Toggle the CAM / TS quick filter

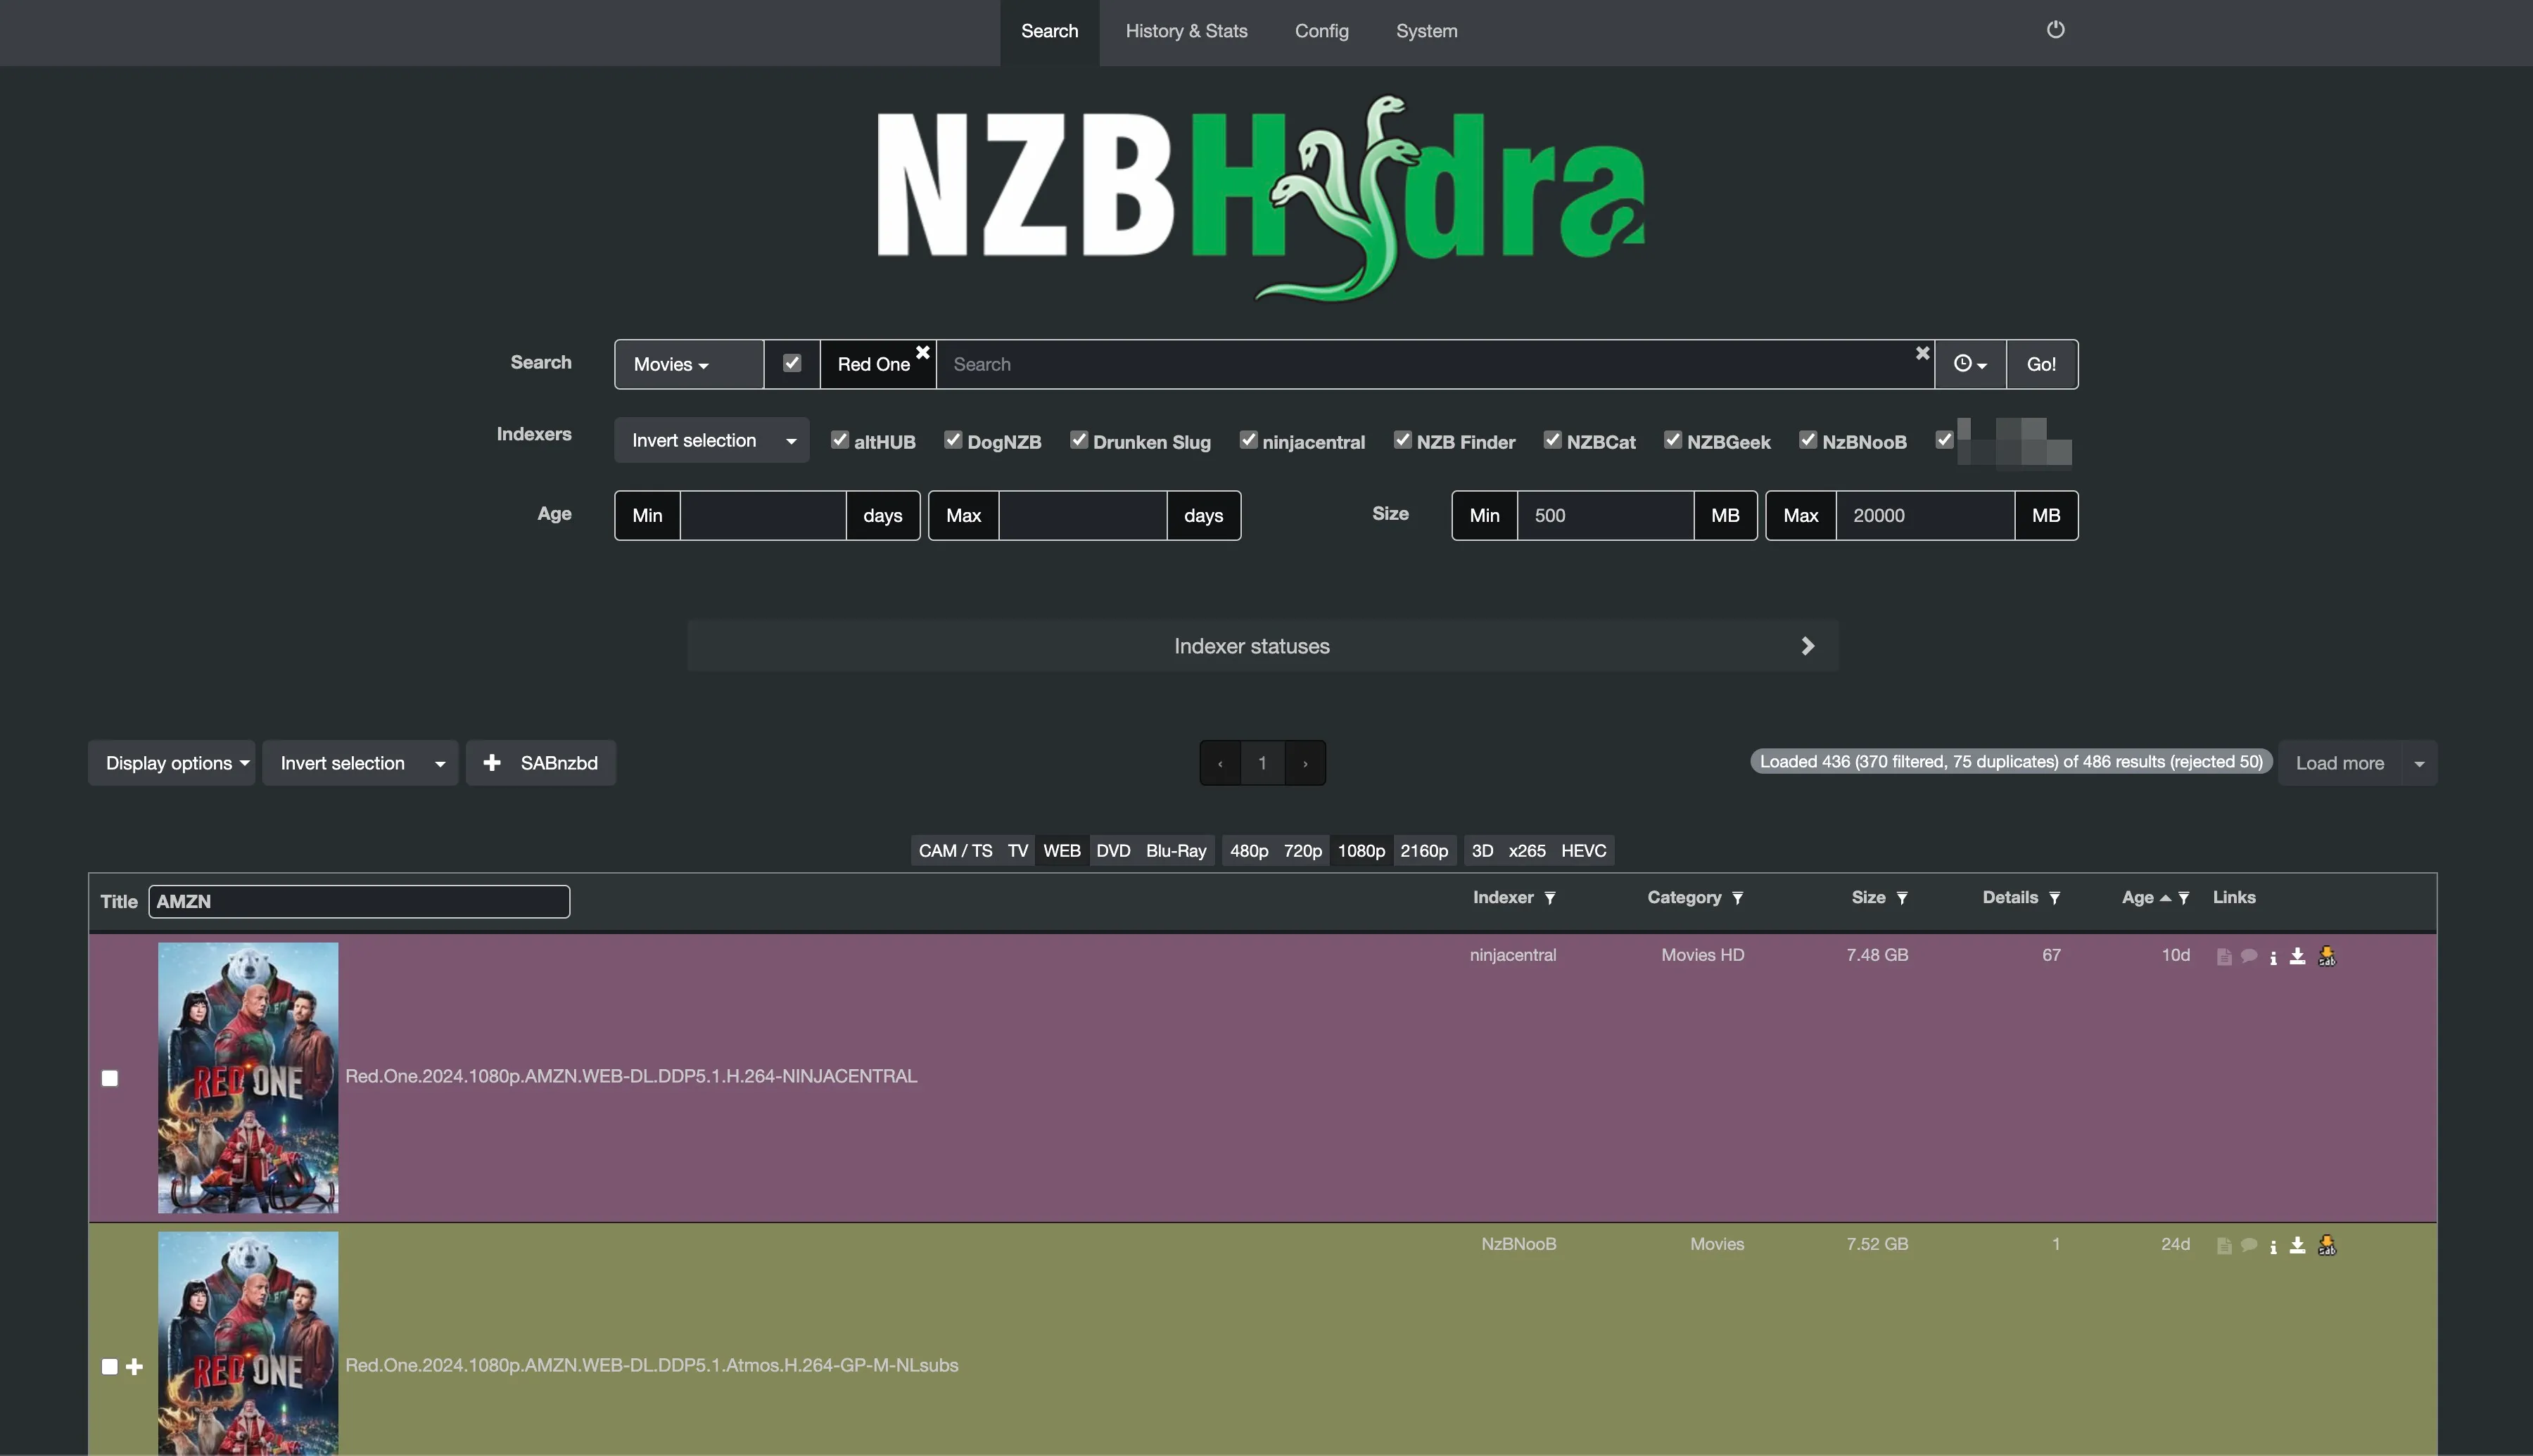[x=955, y=851]
